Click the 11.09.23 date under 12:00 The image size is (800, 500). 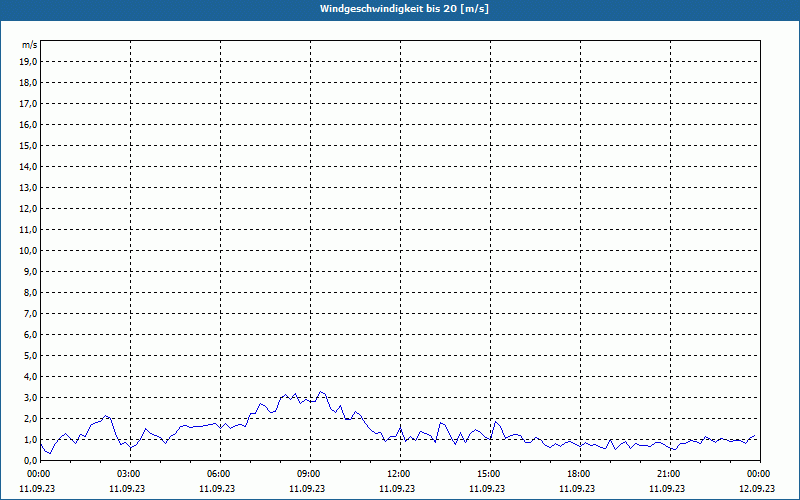(397, 488)
